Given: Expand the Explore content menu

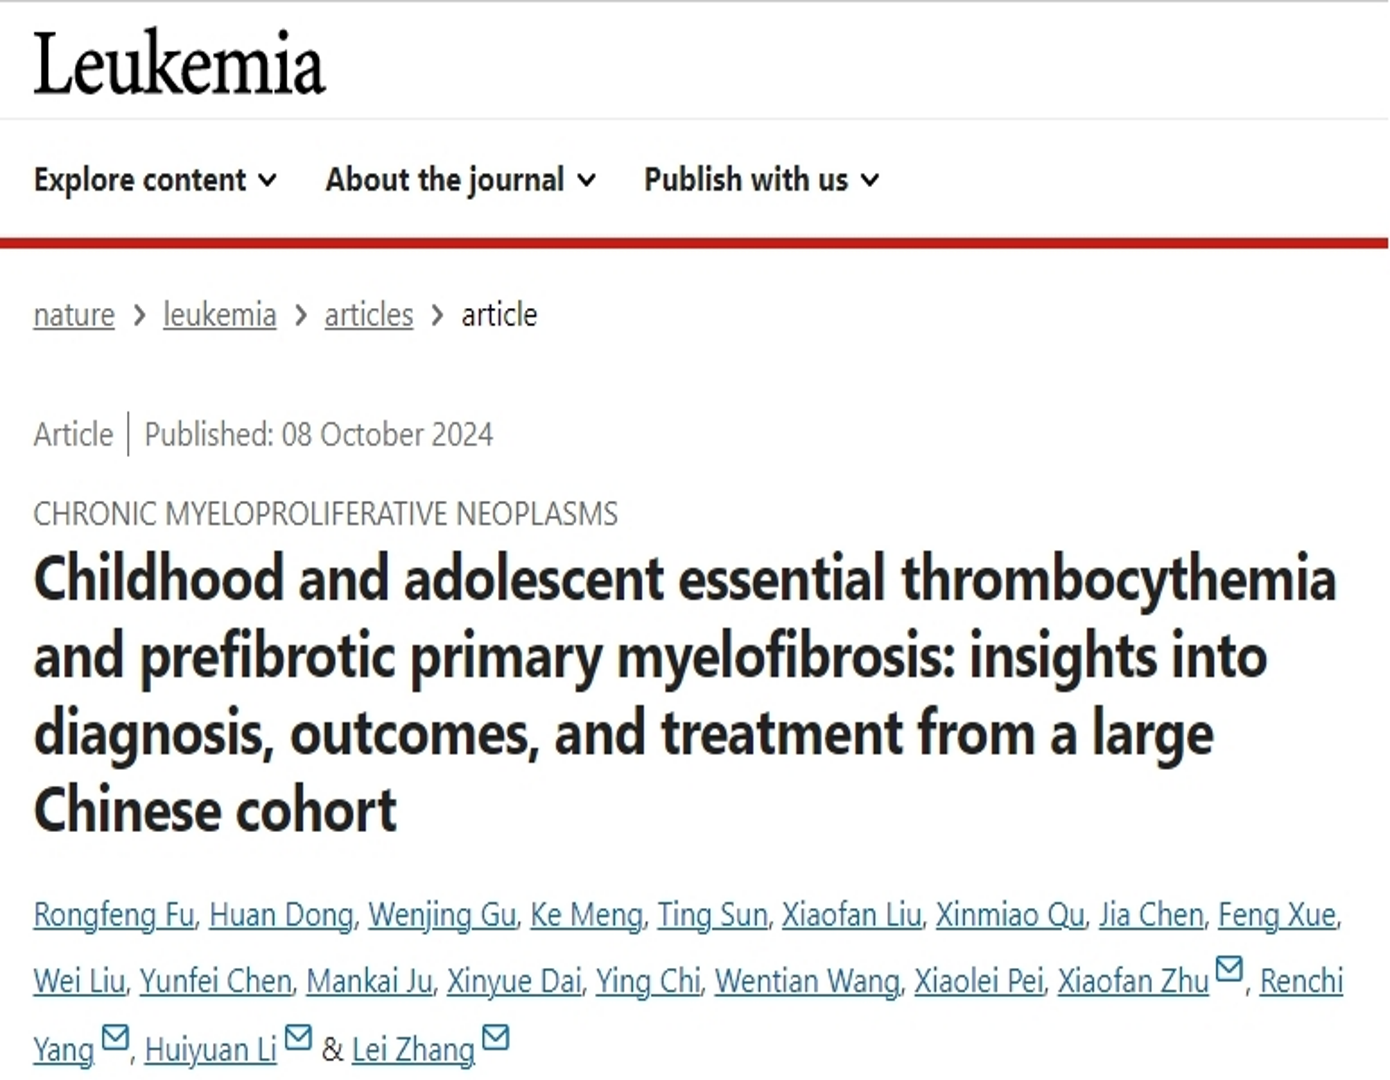Looking at the screenshot, I should 155,180.
